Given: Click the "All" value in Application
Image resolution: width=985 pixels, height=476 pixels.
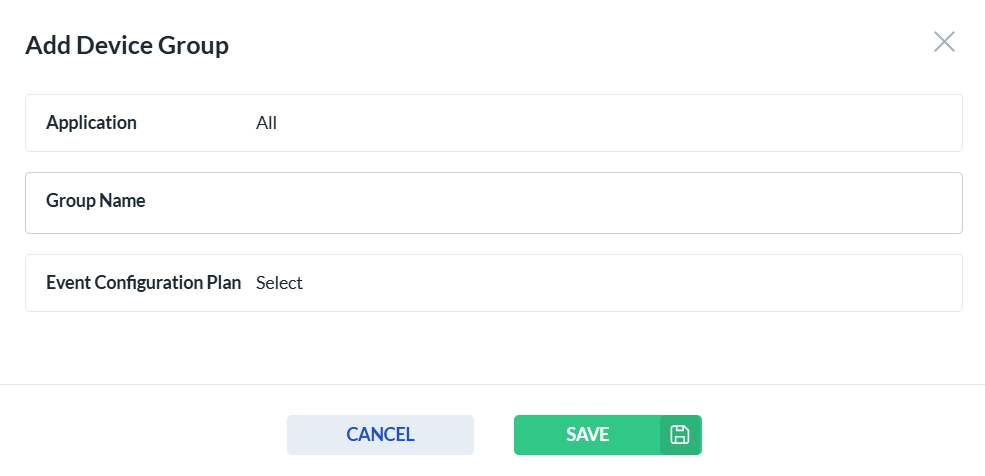Looking at the screenshot, I should pos(266,123).
